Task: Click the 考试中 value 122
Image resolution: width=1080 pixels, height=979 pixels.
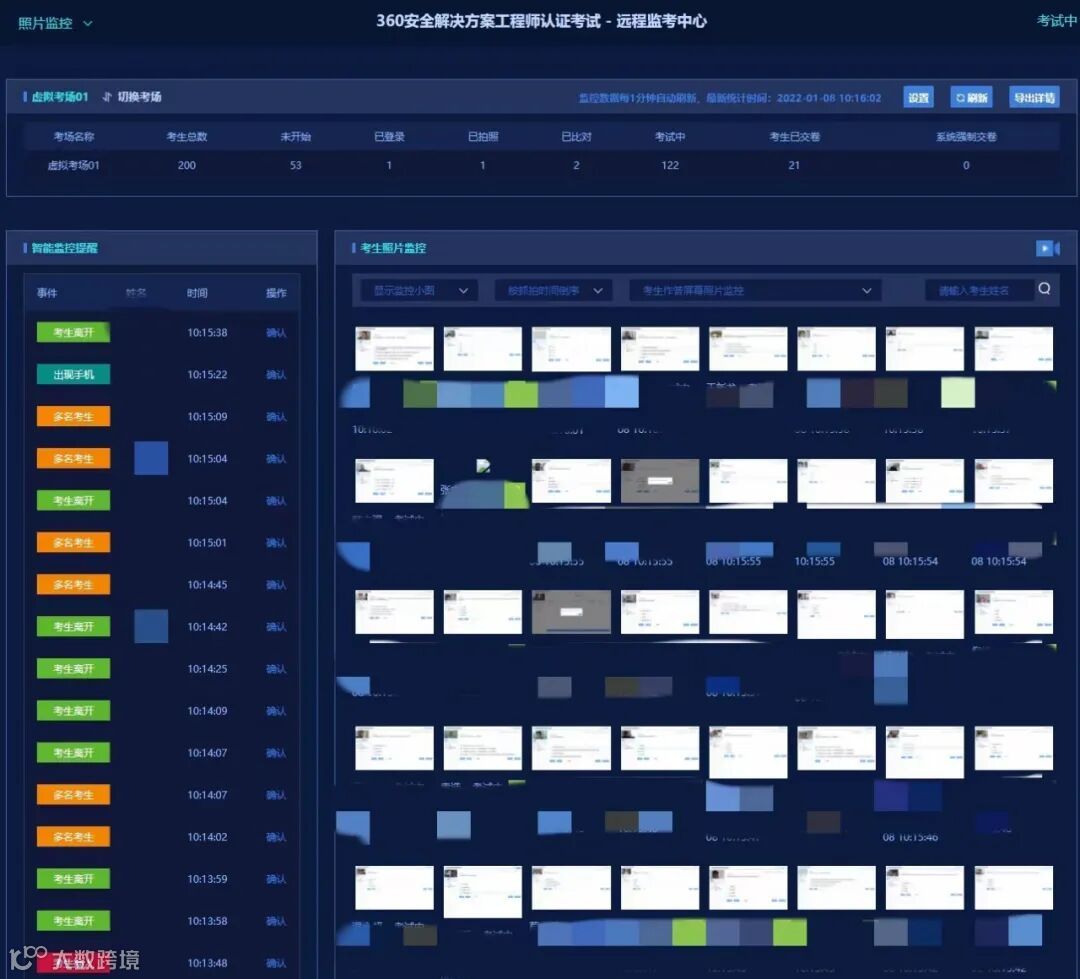Action: pos(670,165)
